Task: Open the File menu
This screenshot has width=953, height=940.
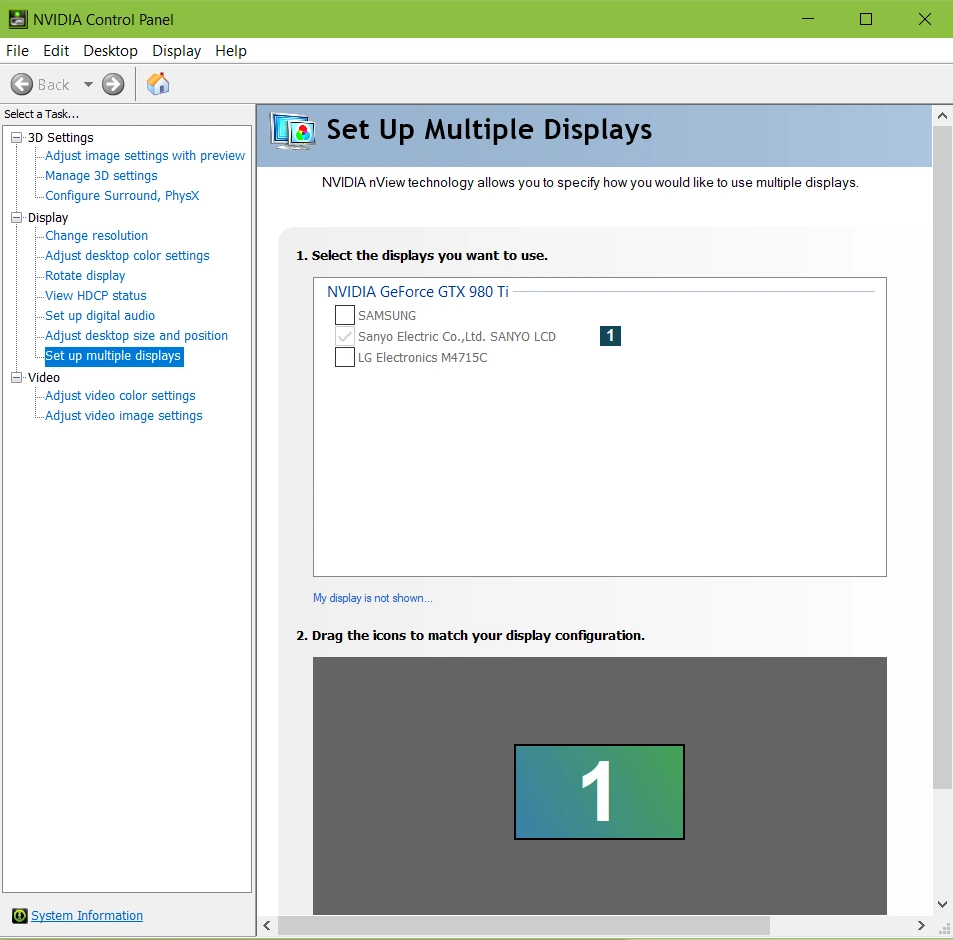Action: pos(18,51)
